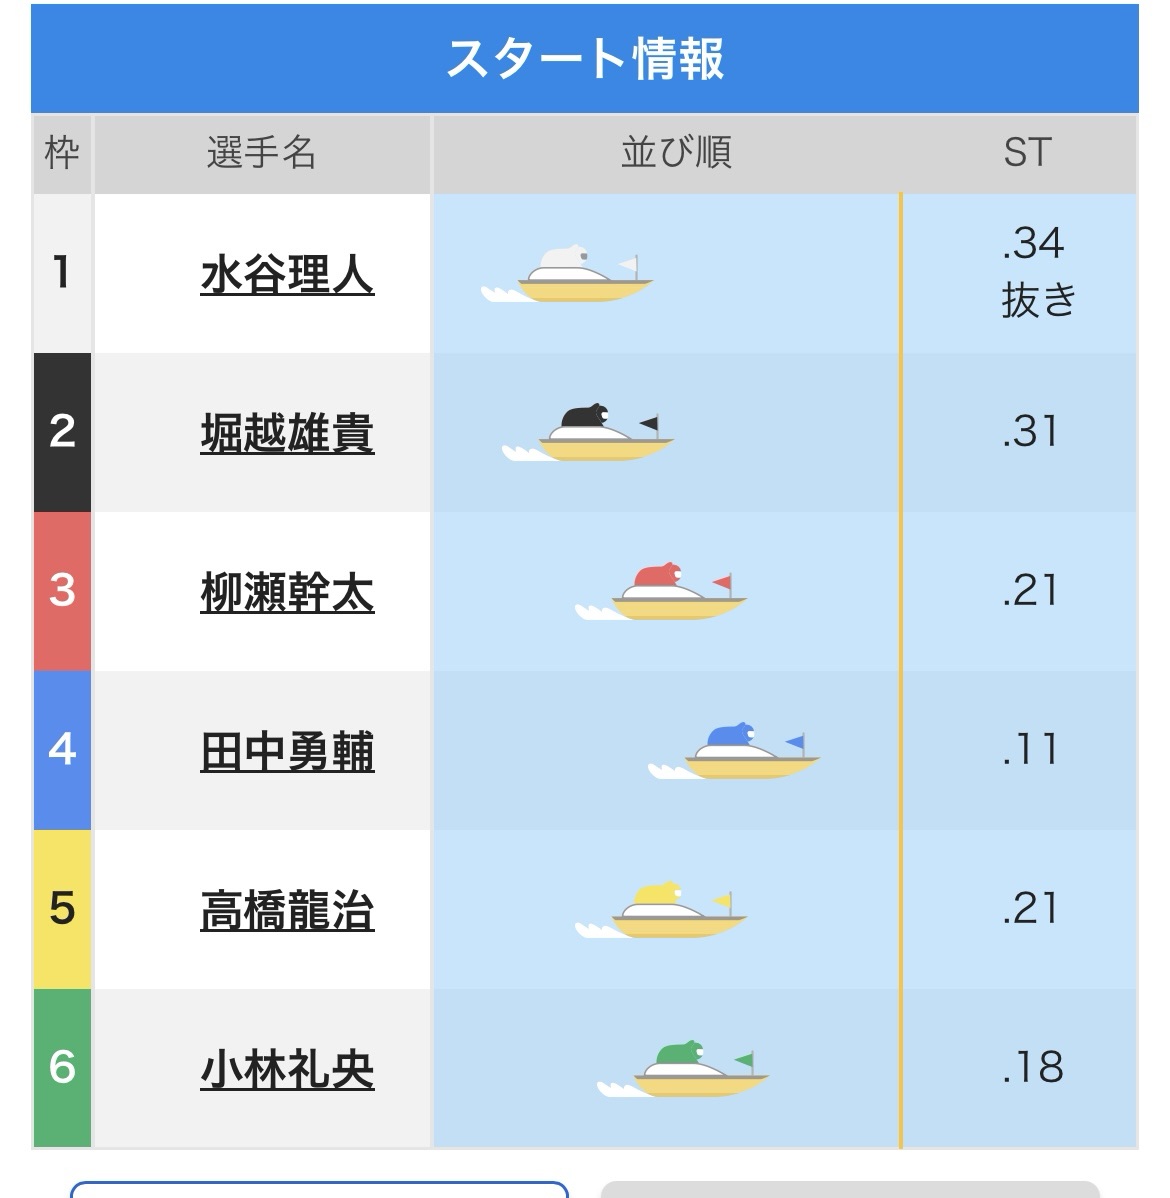The height and width of the screenshot is (1198, 1170).
Task: Open racer 小林礼央 profile link
Action: click(287, 1069)
